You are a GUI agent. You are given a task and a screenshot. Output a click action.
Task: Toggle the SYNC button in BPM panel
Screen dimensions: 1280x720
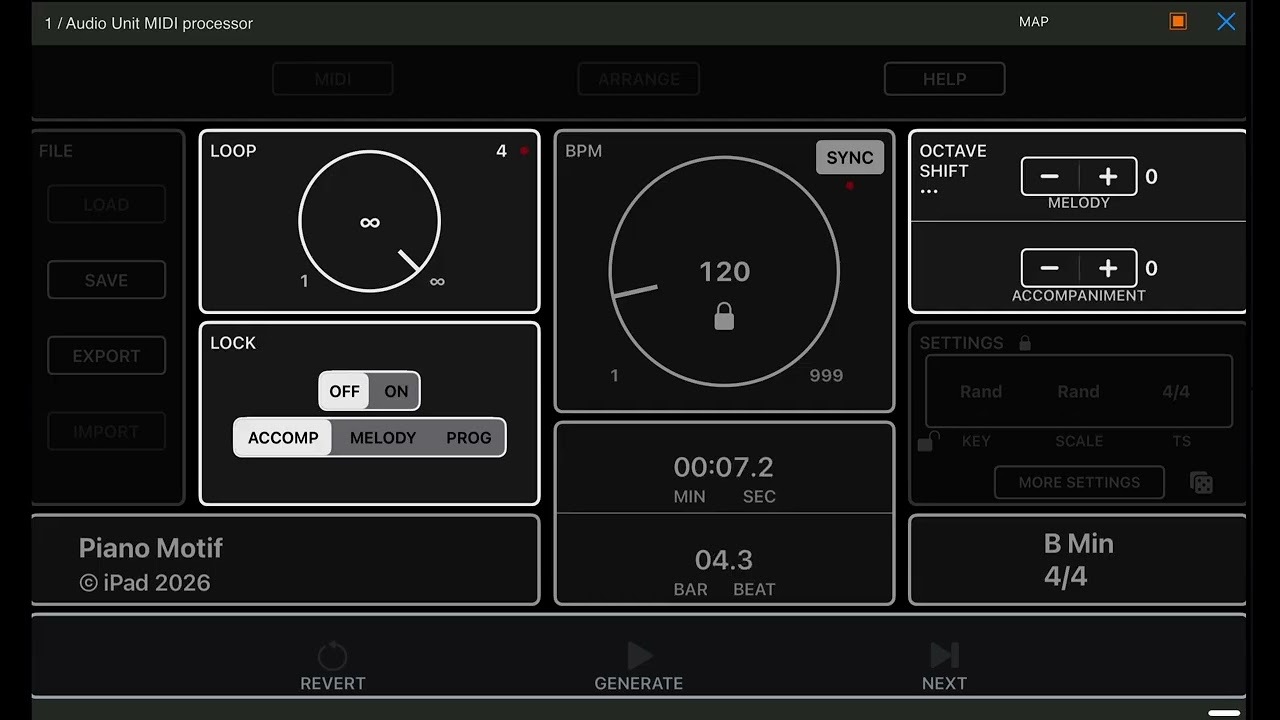point(850,157)
